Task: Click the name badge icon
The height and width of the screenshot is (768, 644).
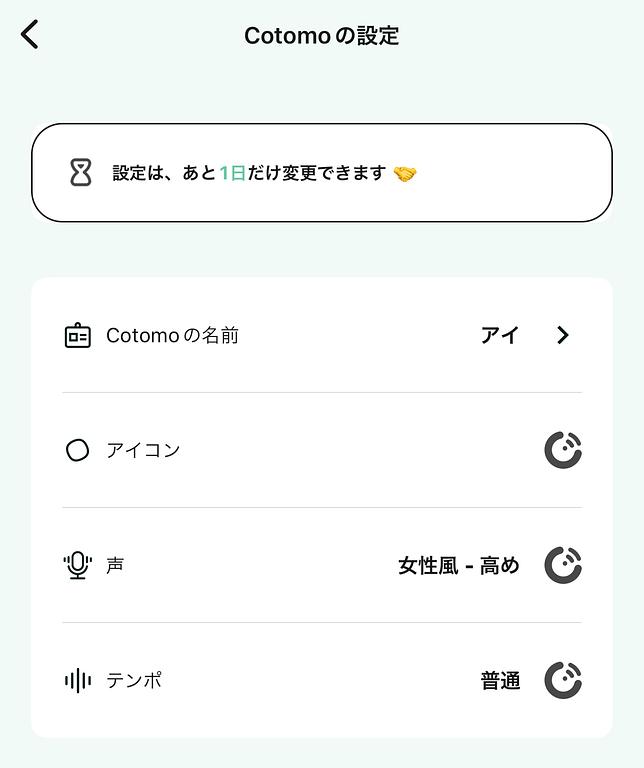Action: (77, 336)
